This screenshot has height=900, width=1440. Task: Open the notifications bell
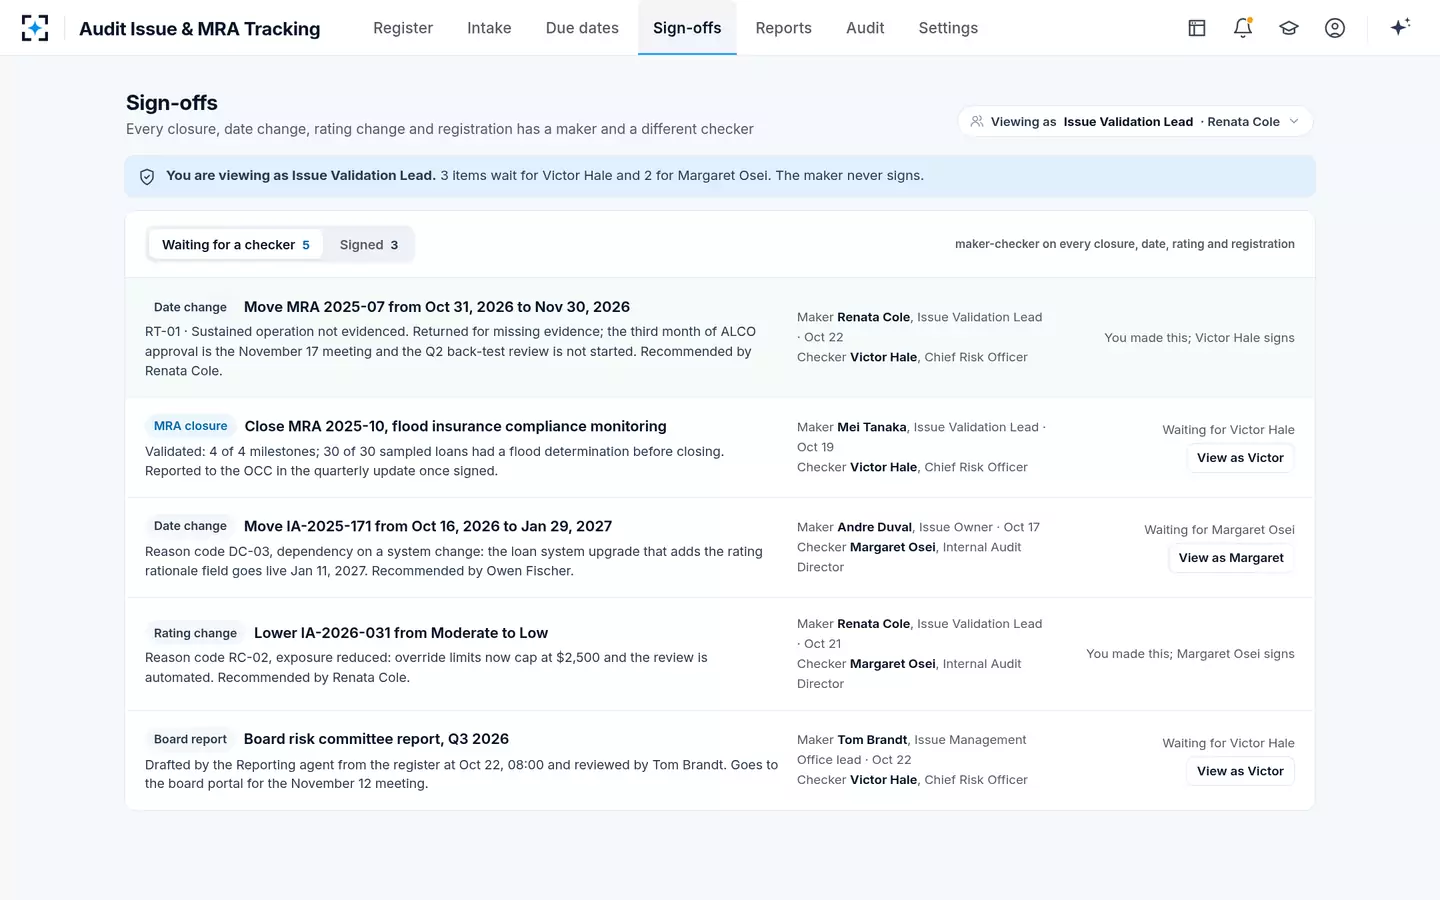point(1243,28)
